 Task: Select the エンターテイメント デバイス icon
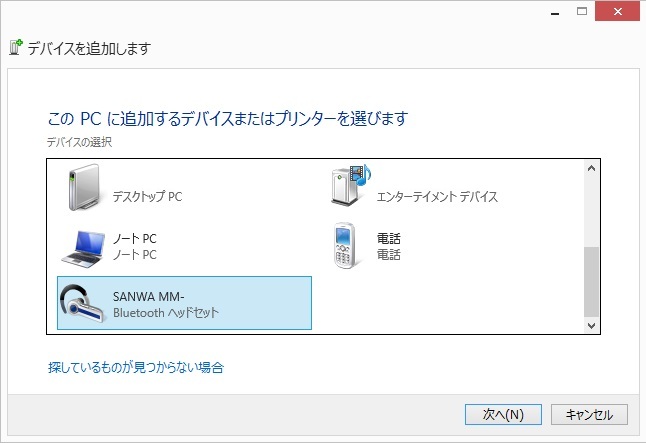click(x=351, y=185)
